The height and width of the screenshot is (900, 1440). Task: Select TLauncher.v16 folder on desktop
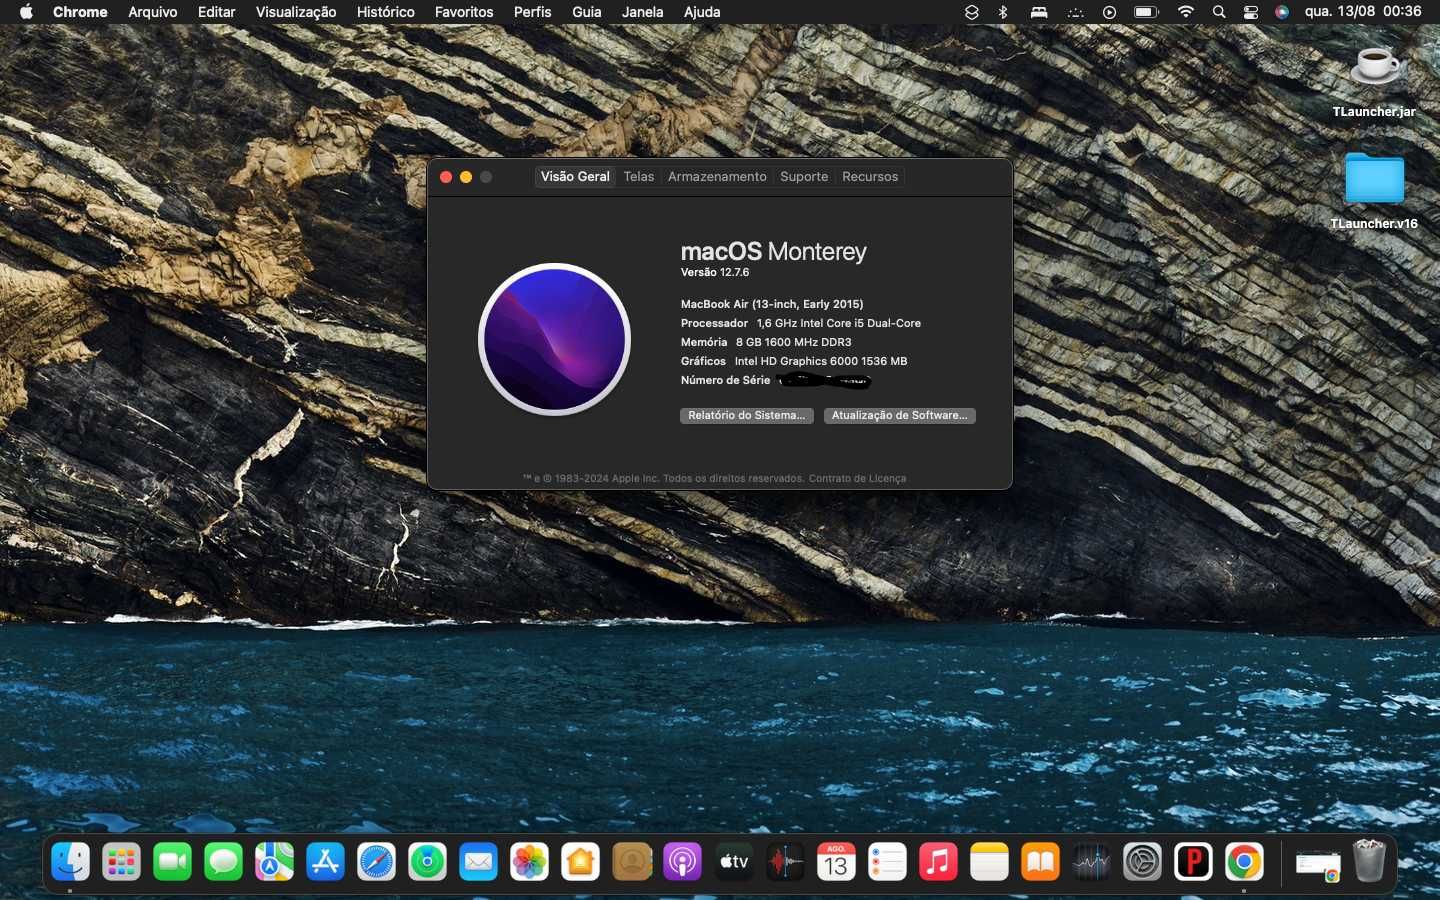point(1374,191)
